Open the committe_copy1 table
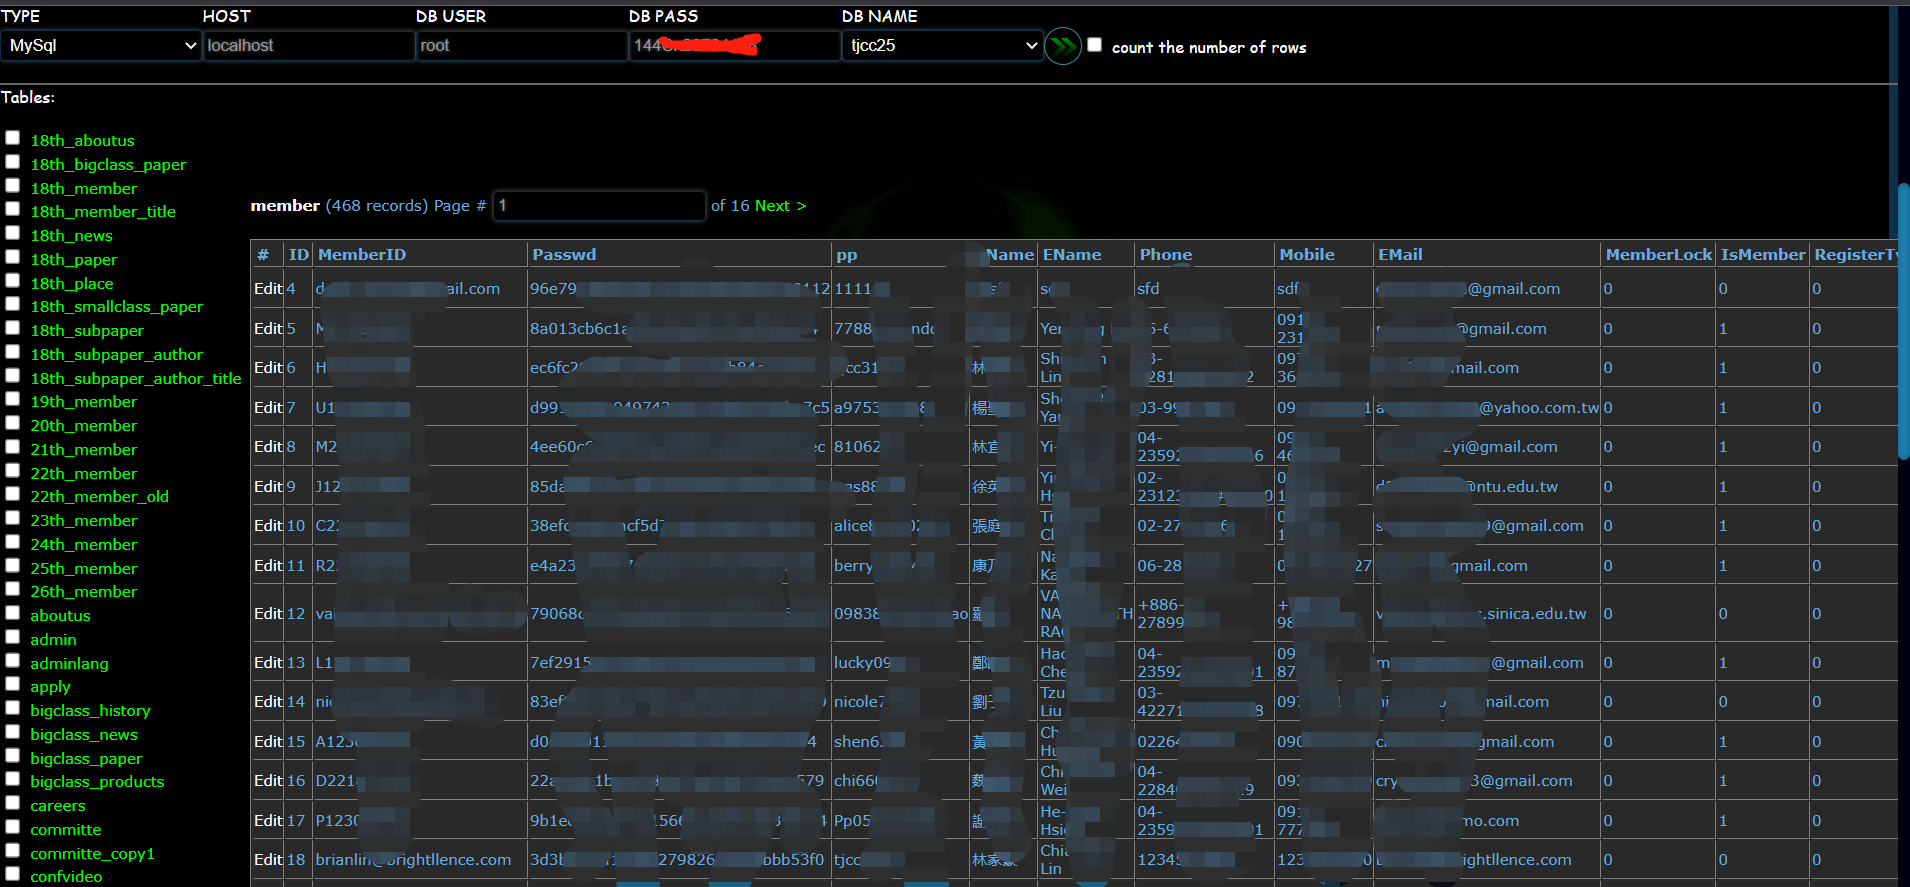Image resolution: width=1910 pixels, height=887 pixels. click(x=92, y=853)
